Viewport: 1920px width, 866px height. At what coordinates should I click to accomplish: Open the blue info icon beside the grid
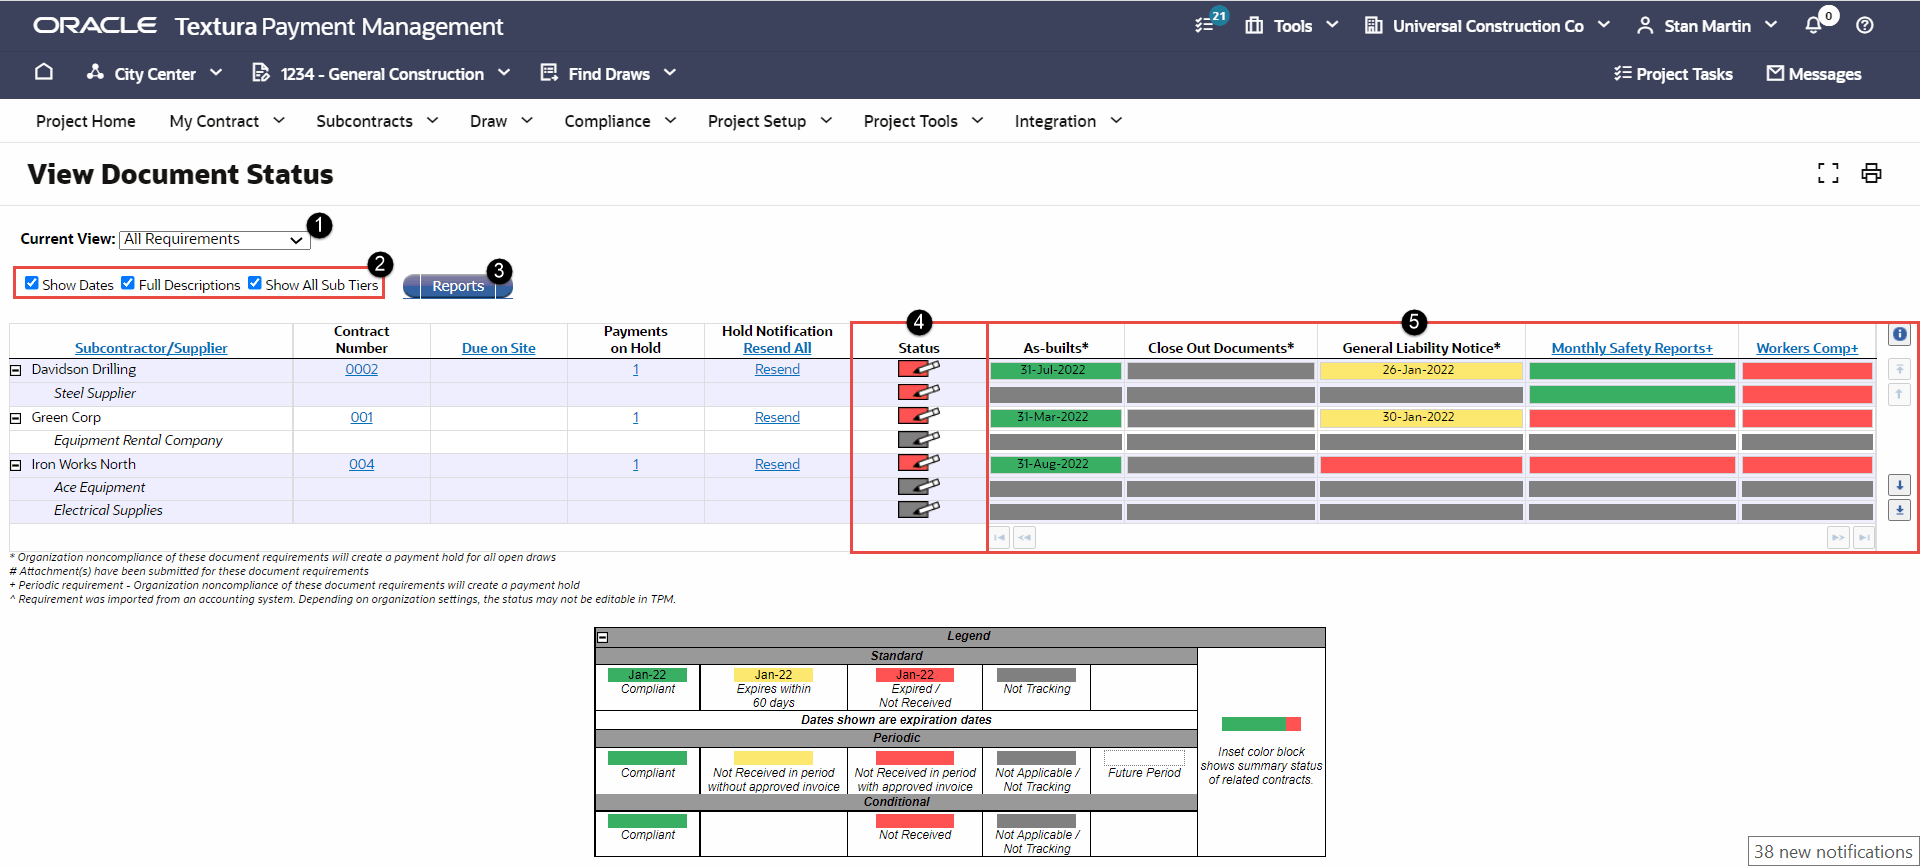pyautogui.click(x=1899, y=335)
